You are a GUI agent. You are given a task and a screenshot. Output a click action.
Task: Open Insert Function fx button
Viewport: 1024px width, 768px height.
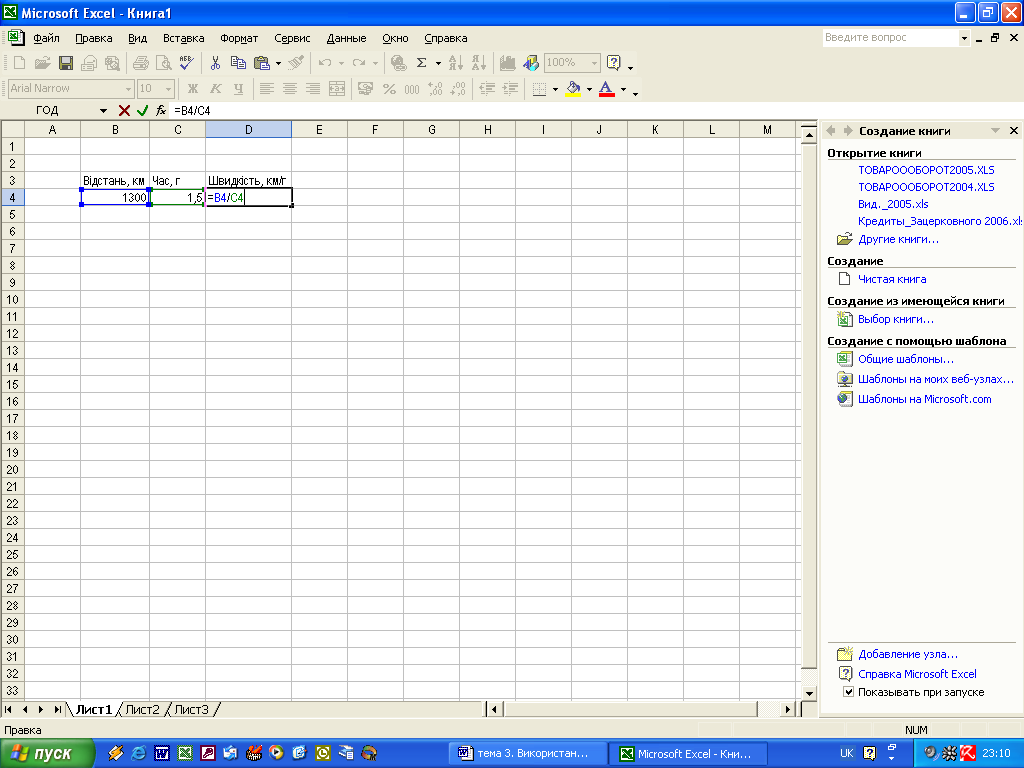[x=161, y=110]
